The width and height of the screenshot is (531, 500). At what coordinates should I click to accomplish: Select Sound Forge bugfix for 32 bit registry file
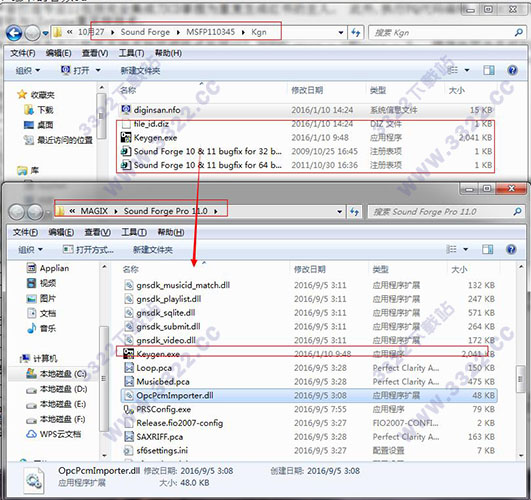[x=306, y=151]
